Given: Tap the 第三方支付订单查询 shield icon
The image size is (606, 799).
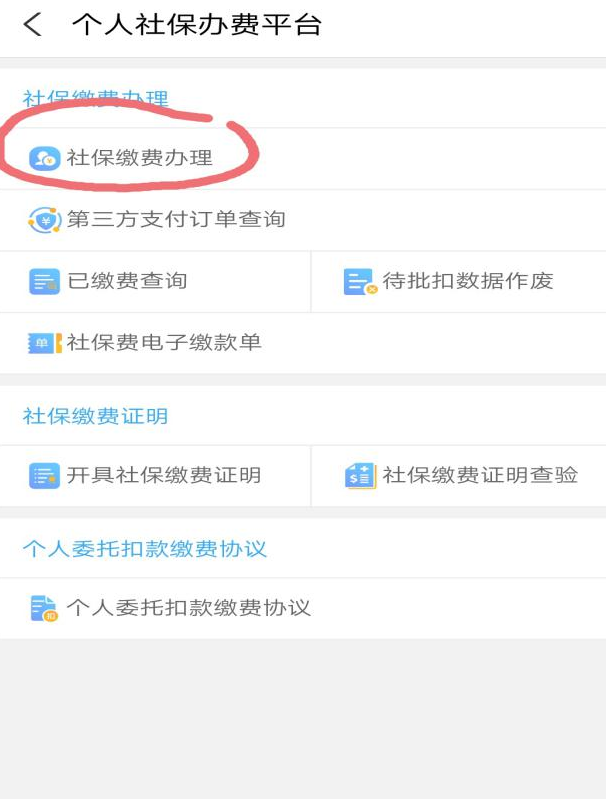Looking at the screenshot, I should [45, 220].
